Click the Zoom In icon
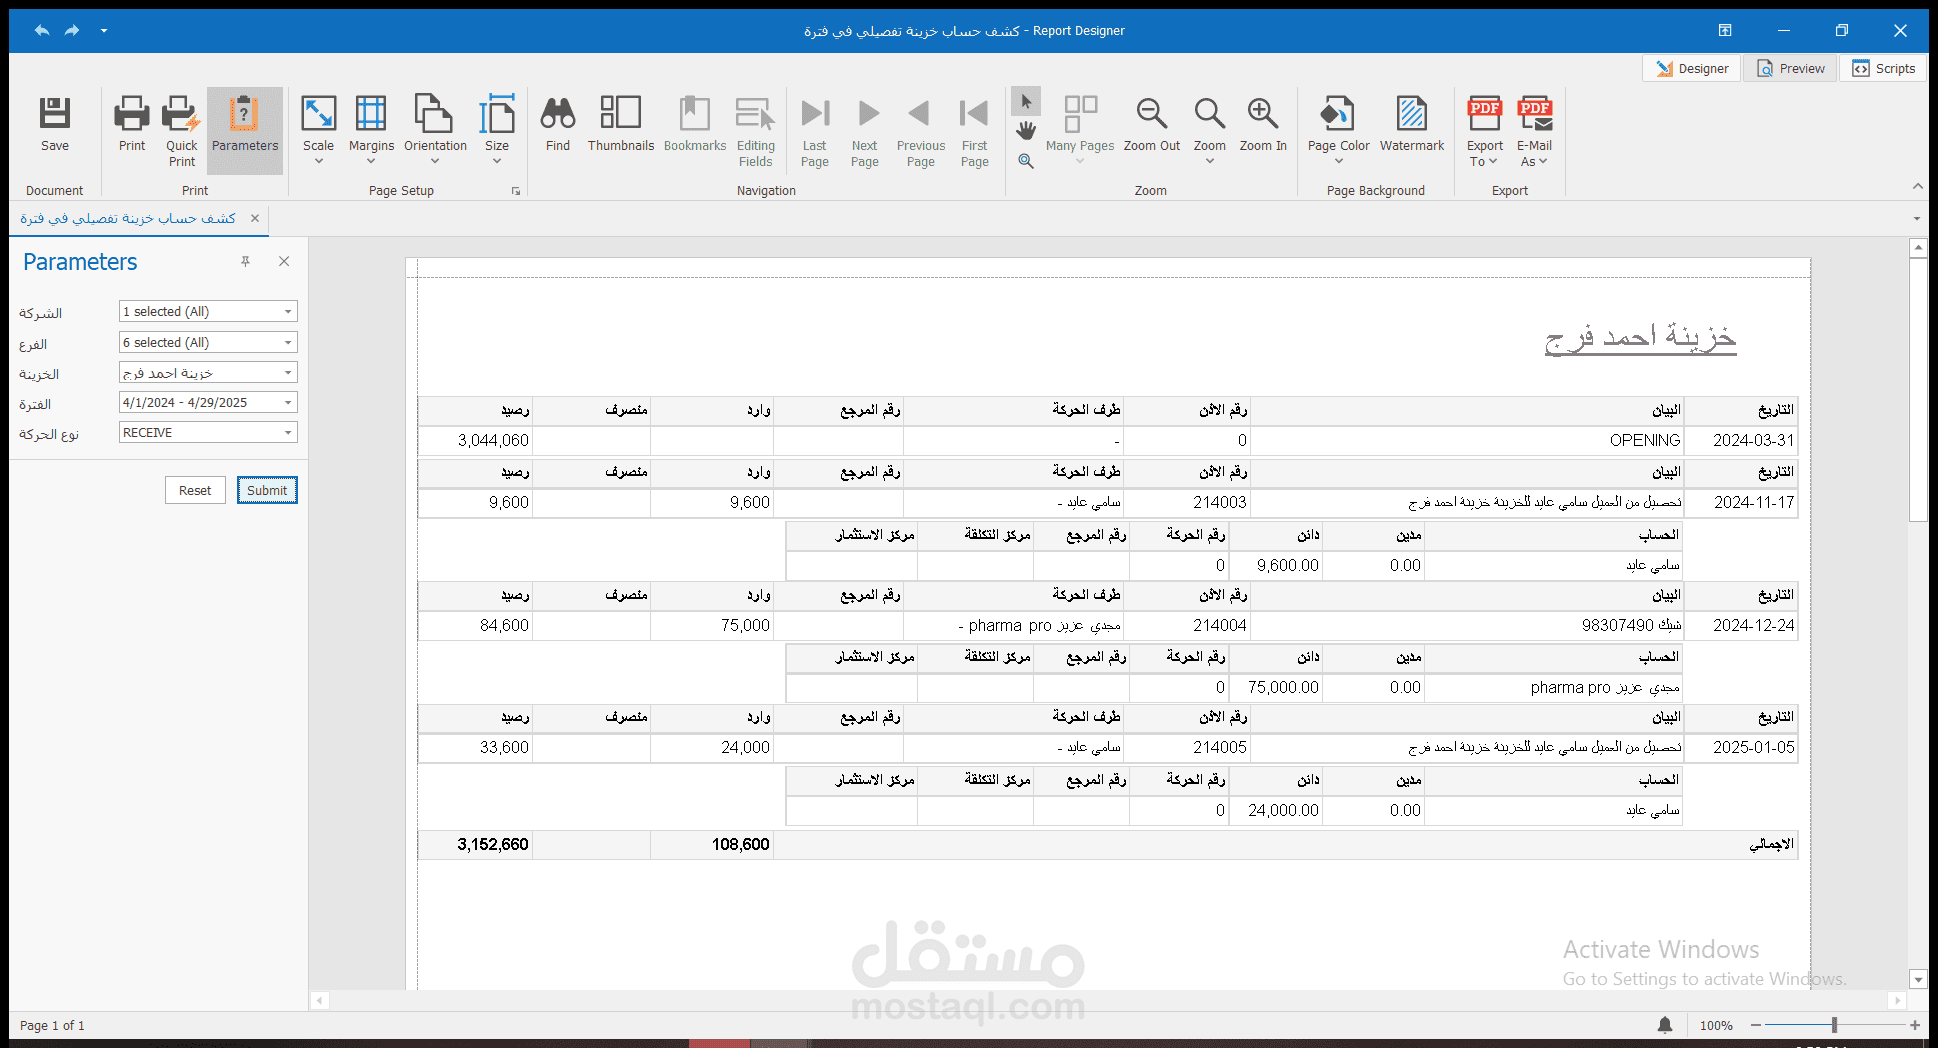This screenshot has height=1048, width=1938. [x=1263, y=124]
